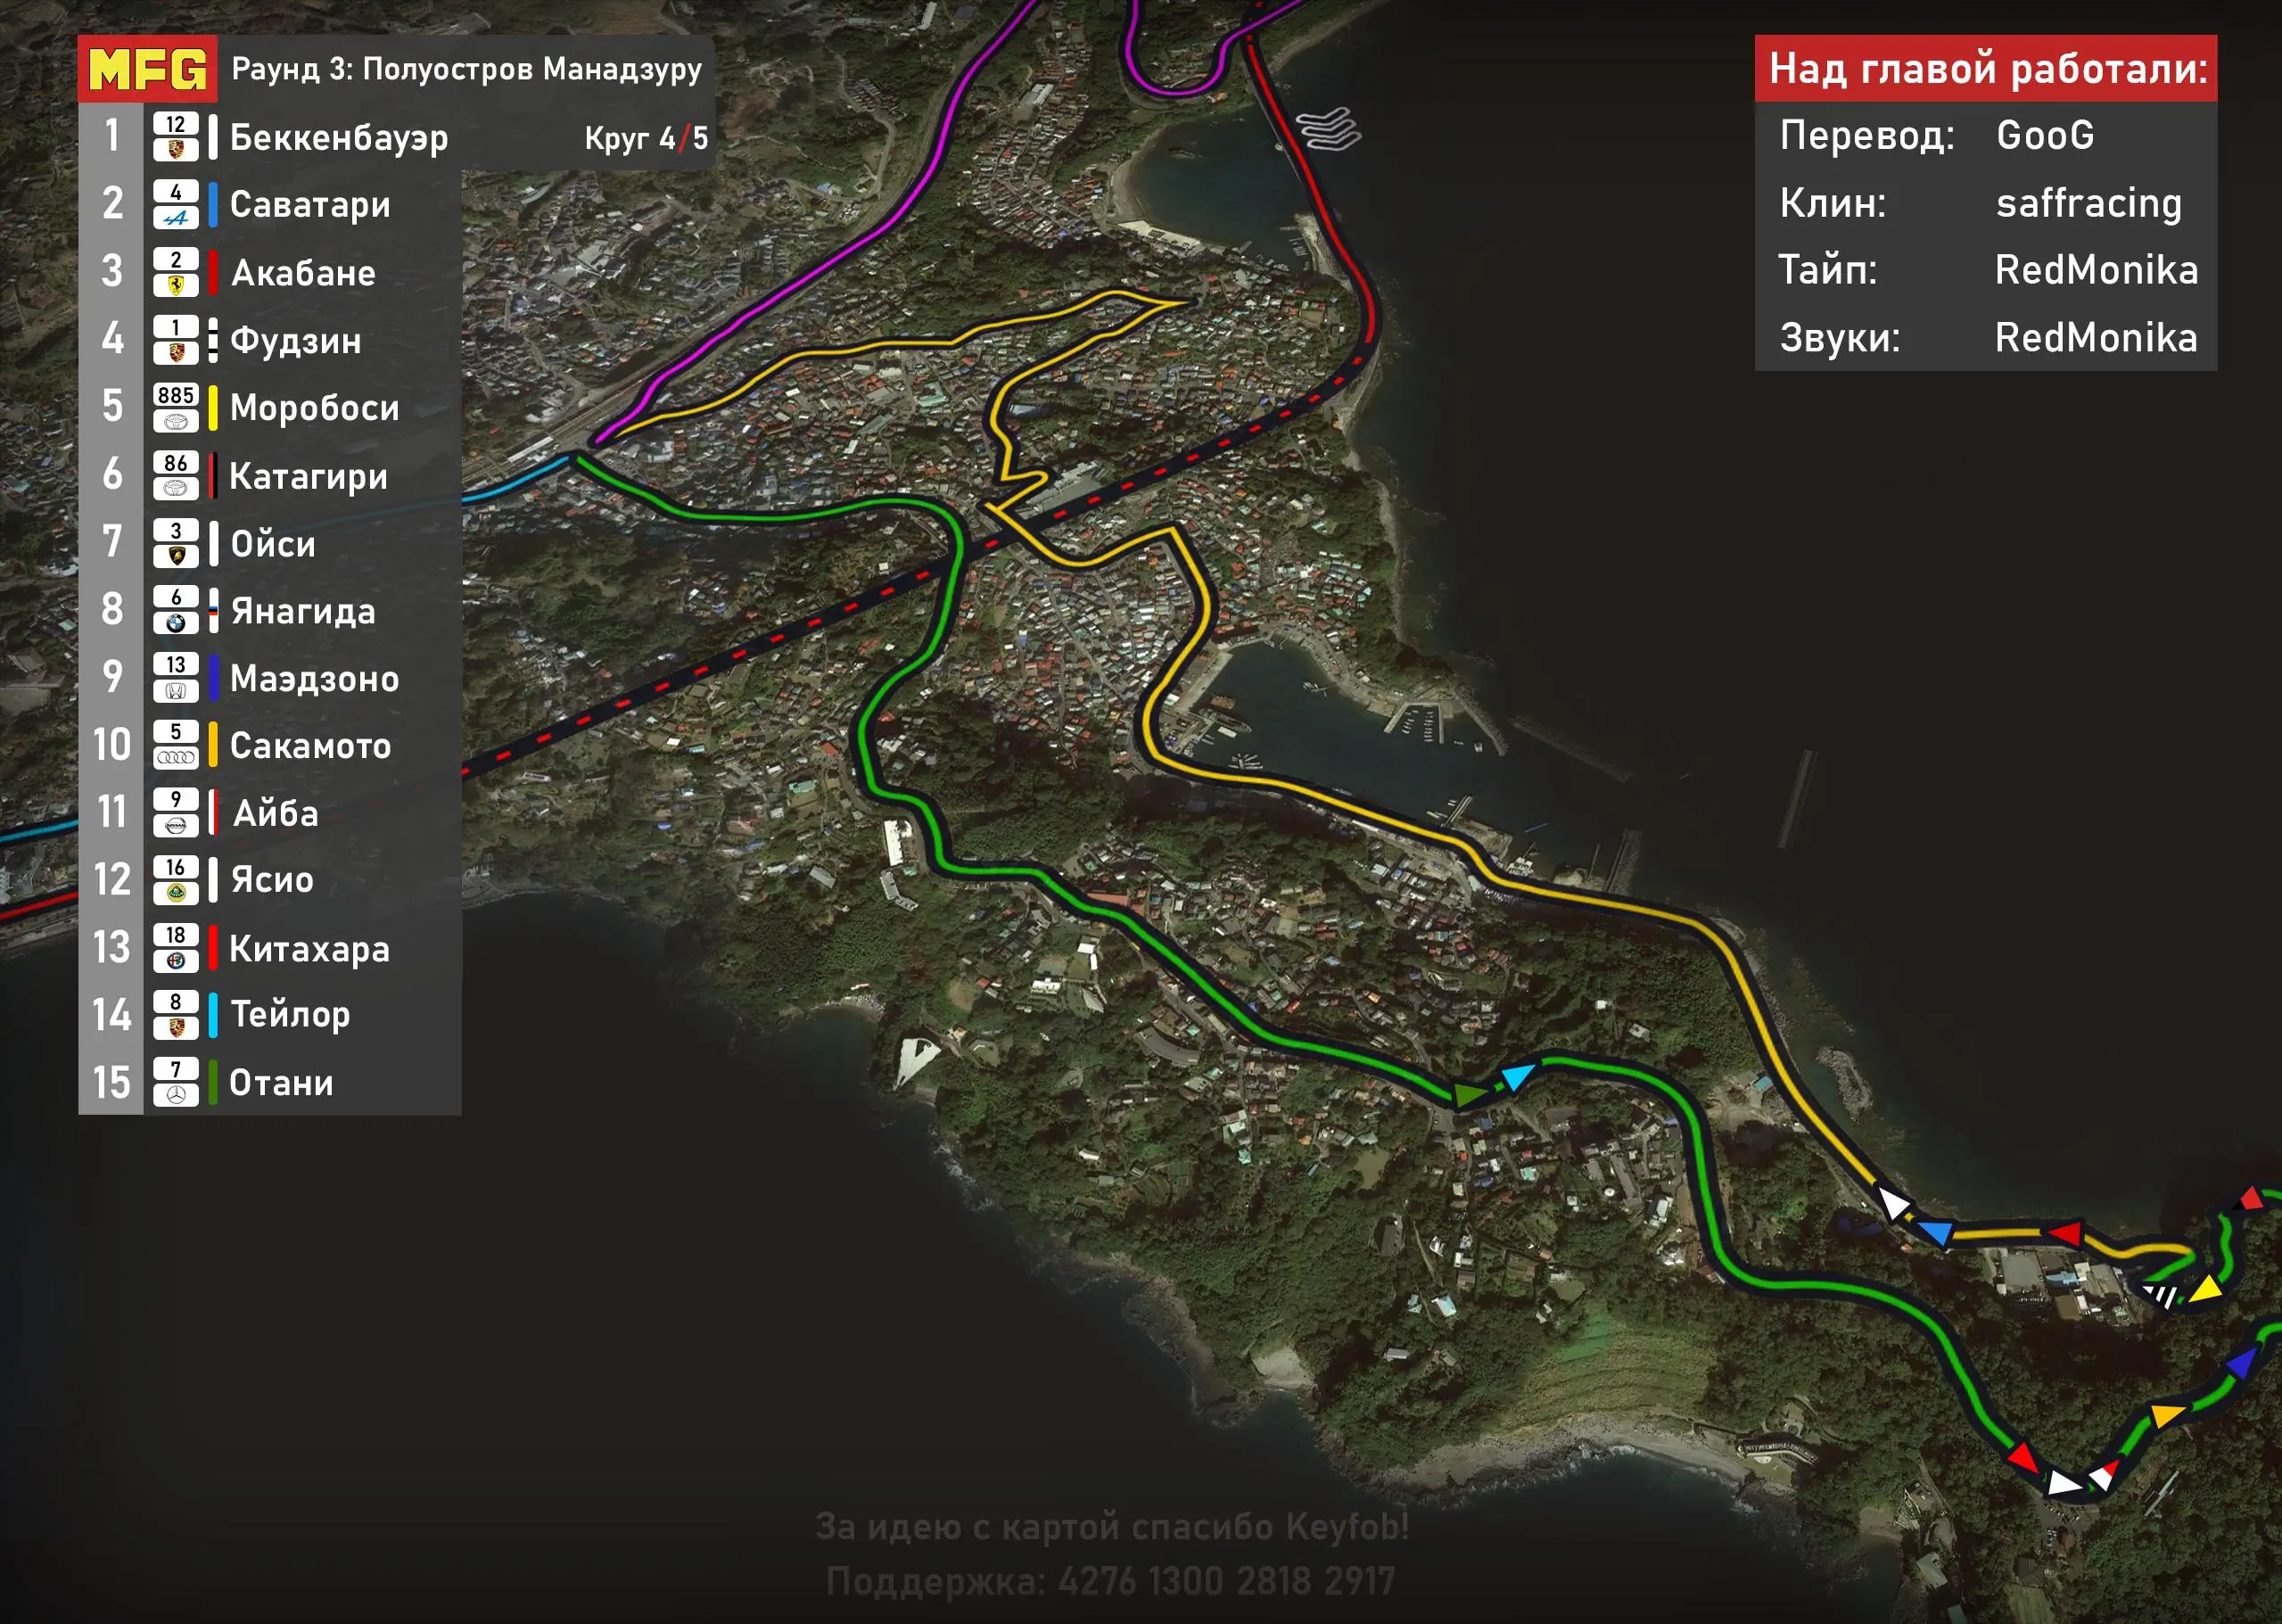Click the BMW logo beside Янагида
The height and width of the screenshot is (1624, 2282).
pyautogui.click(x=175, y=623)
